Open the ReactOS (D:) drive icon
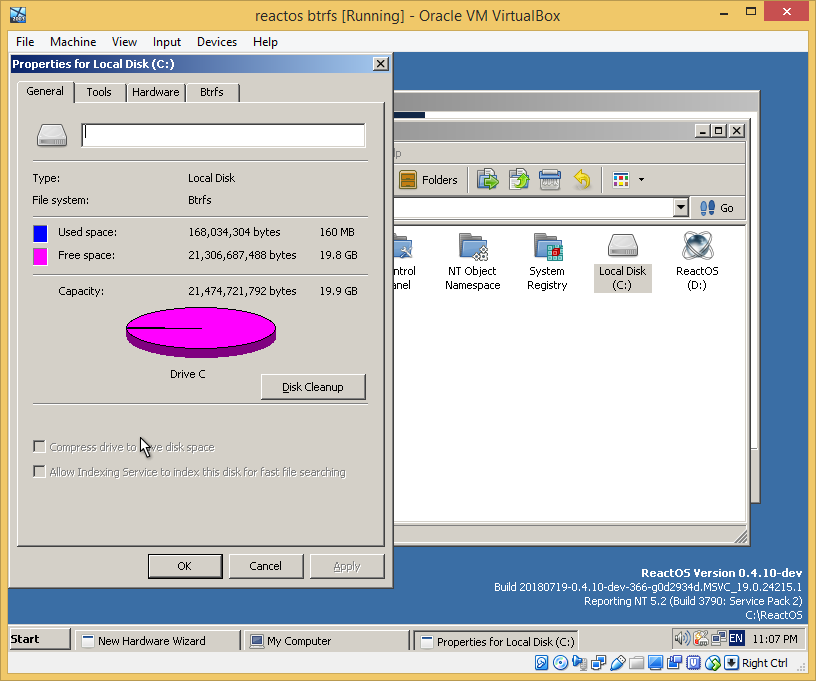Viewport: 816px width, 681px height. [x=697, y=248]
